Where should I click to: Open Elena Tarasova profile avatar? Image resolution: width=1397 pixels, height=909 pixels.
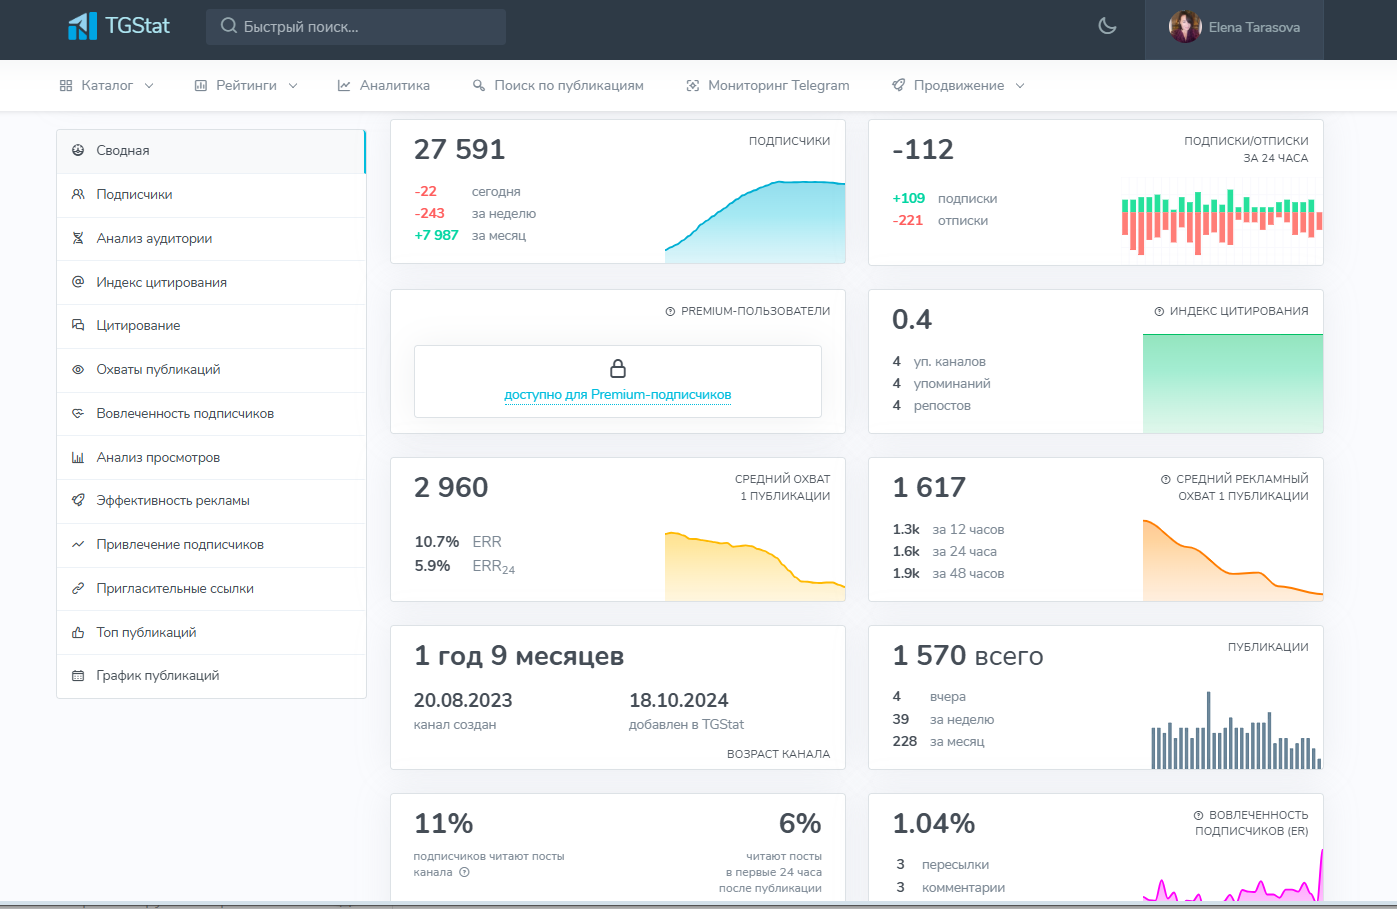pos(1185,27)
